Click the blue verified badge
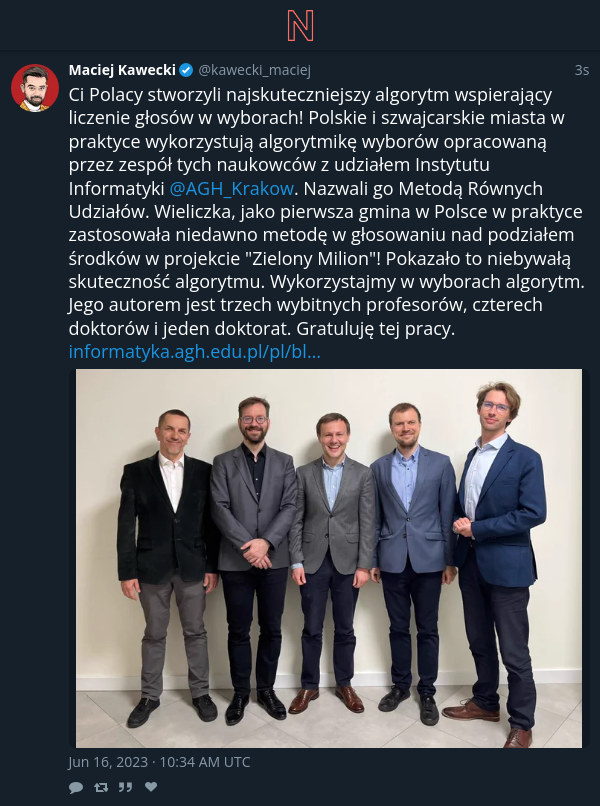 pyautogui.click(x=186, y=70)
